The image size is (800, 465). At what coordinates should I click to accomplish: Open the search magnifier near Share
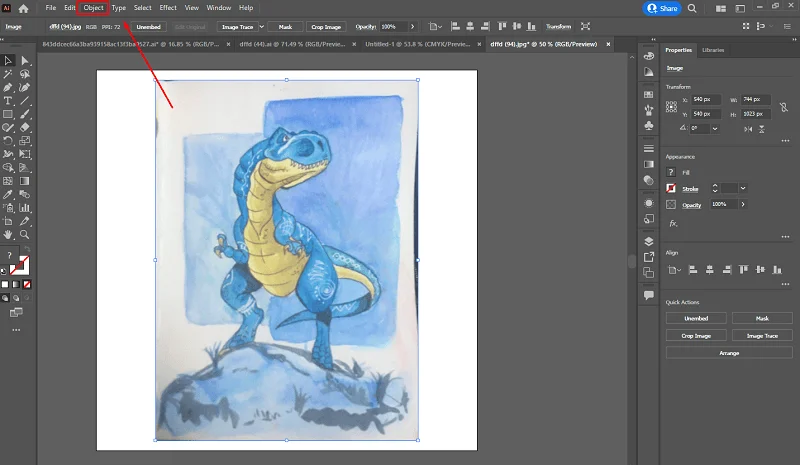[x=692, y=8]
